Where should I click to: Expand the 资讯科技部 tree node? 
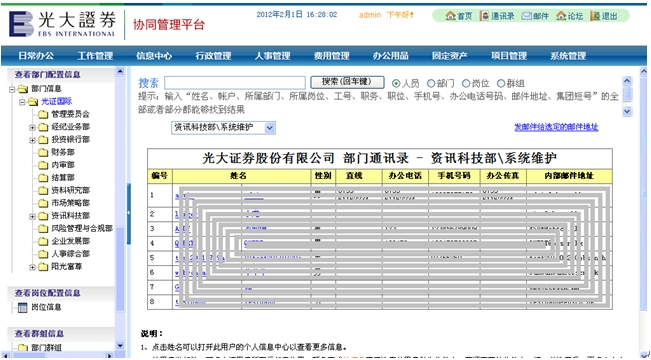pos(32,216)
